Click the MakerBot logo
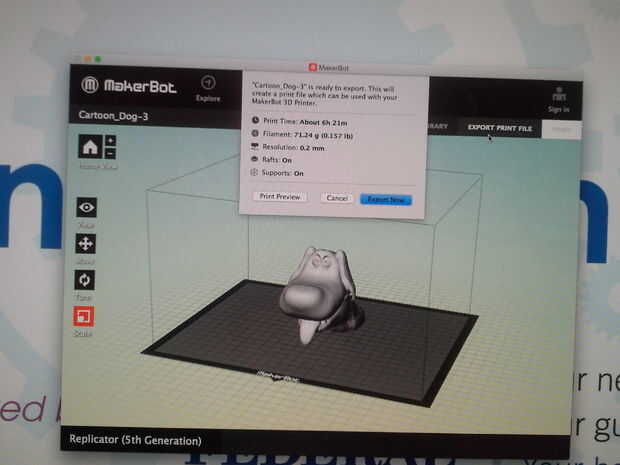The height and width of the screenshot is (465, 620). (129, 85)
